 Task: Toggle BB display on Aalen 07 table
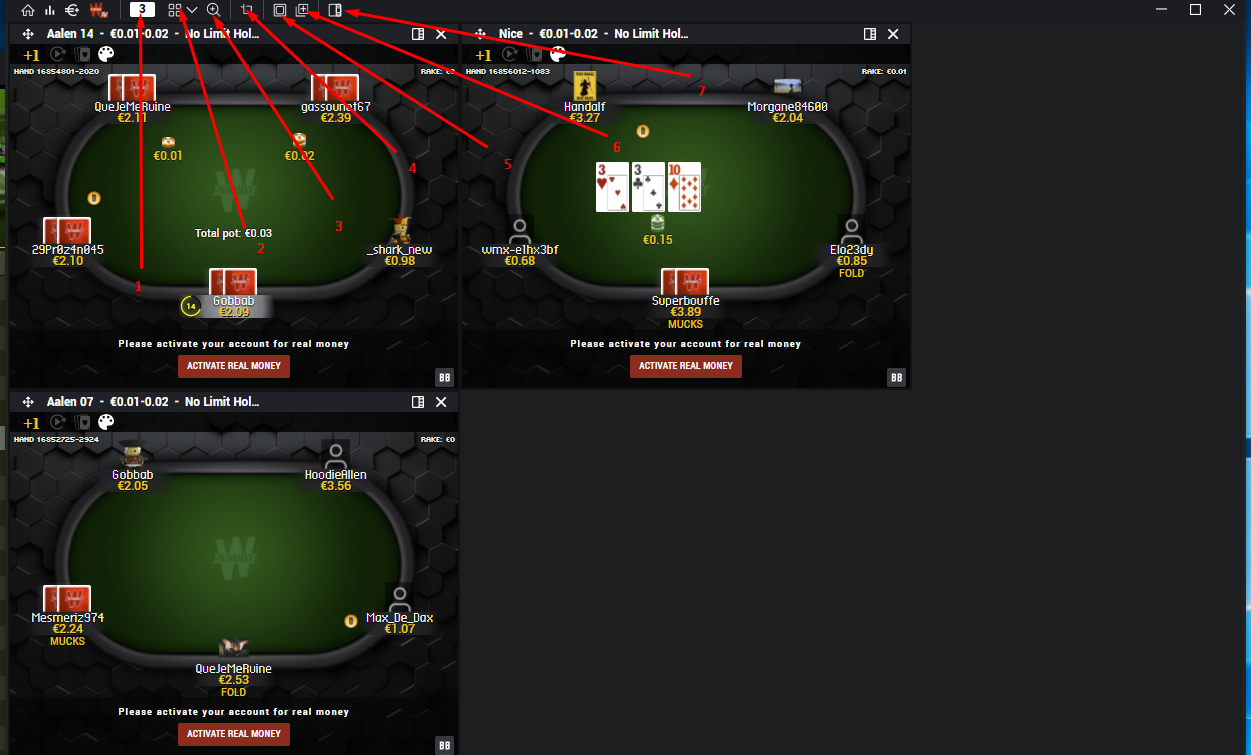pos(445,745)
